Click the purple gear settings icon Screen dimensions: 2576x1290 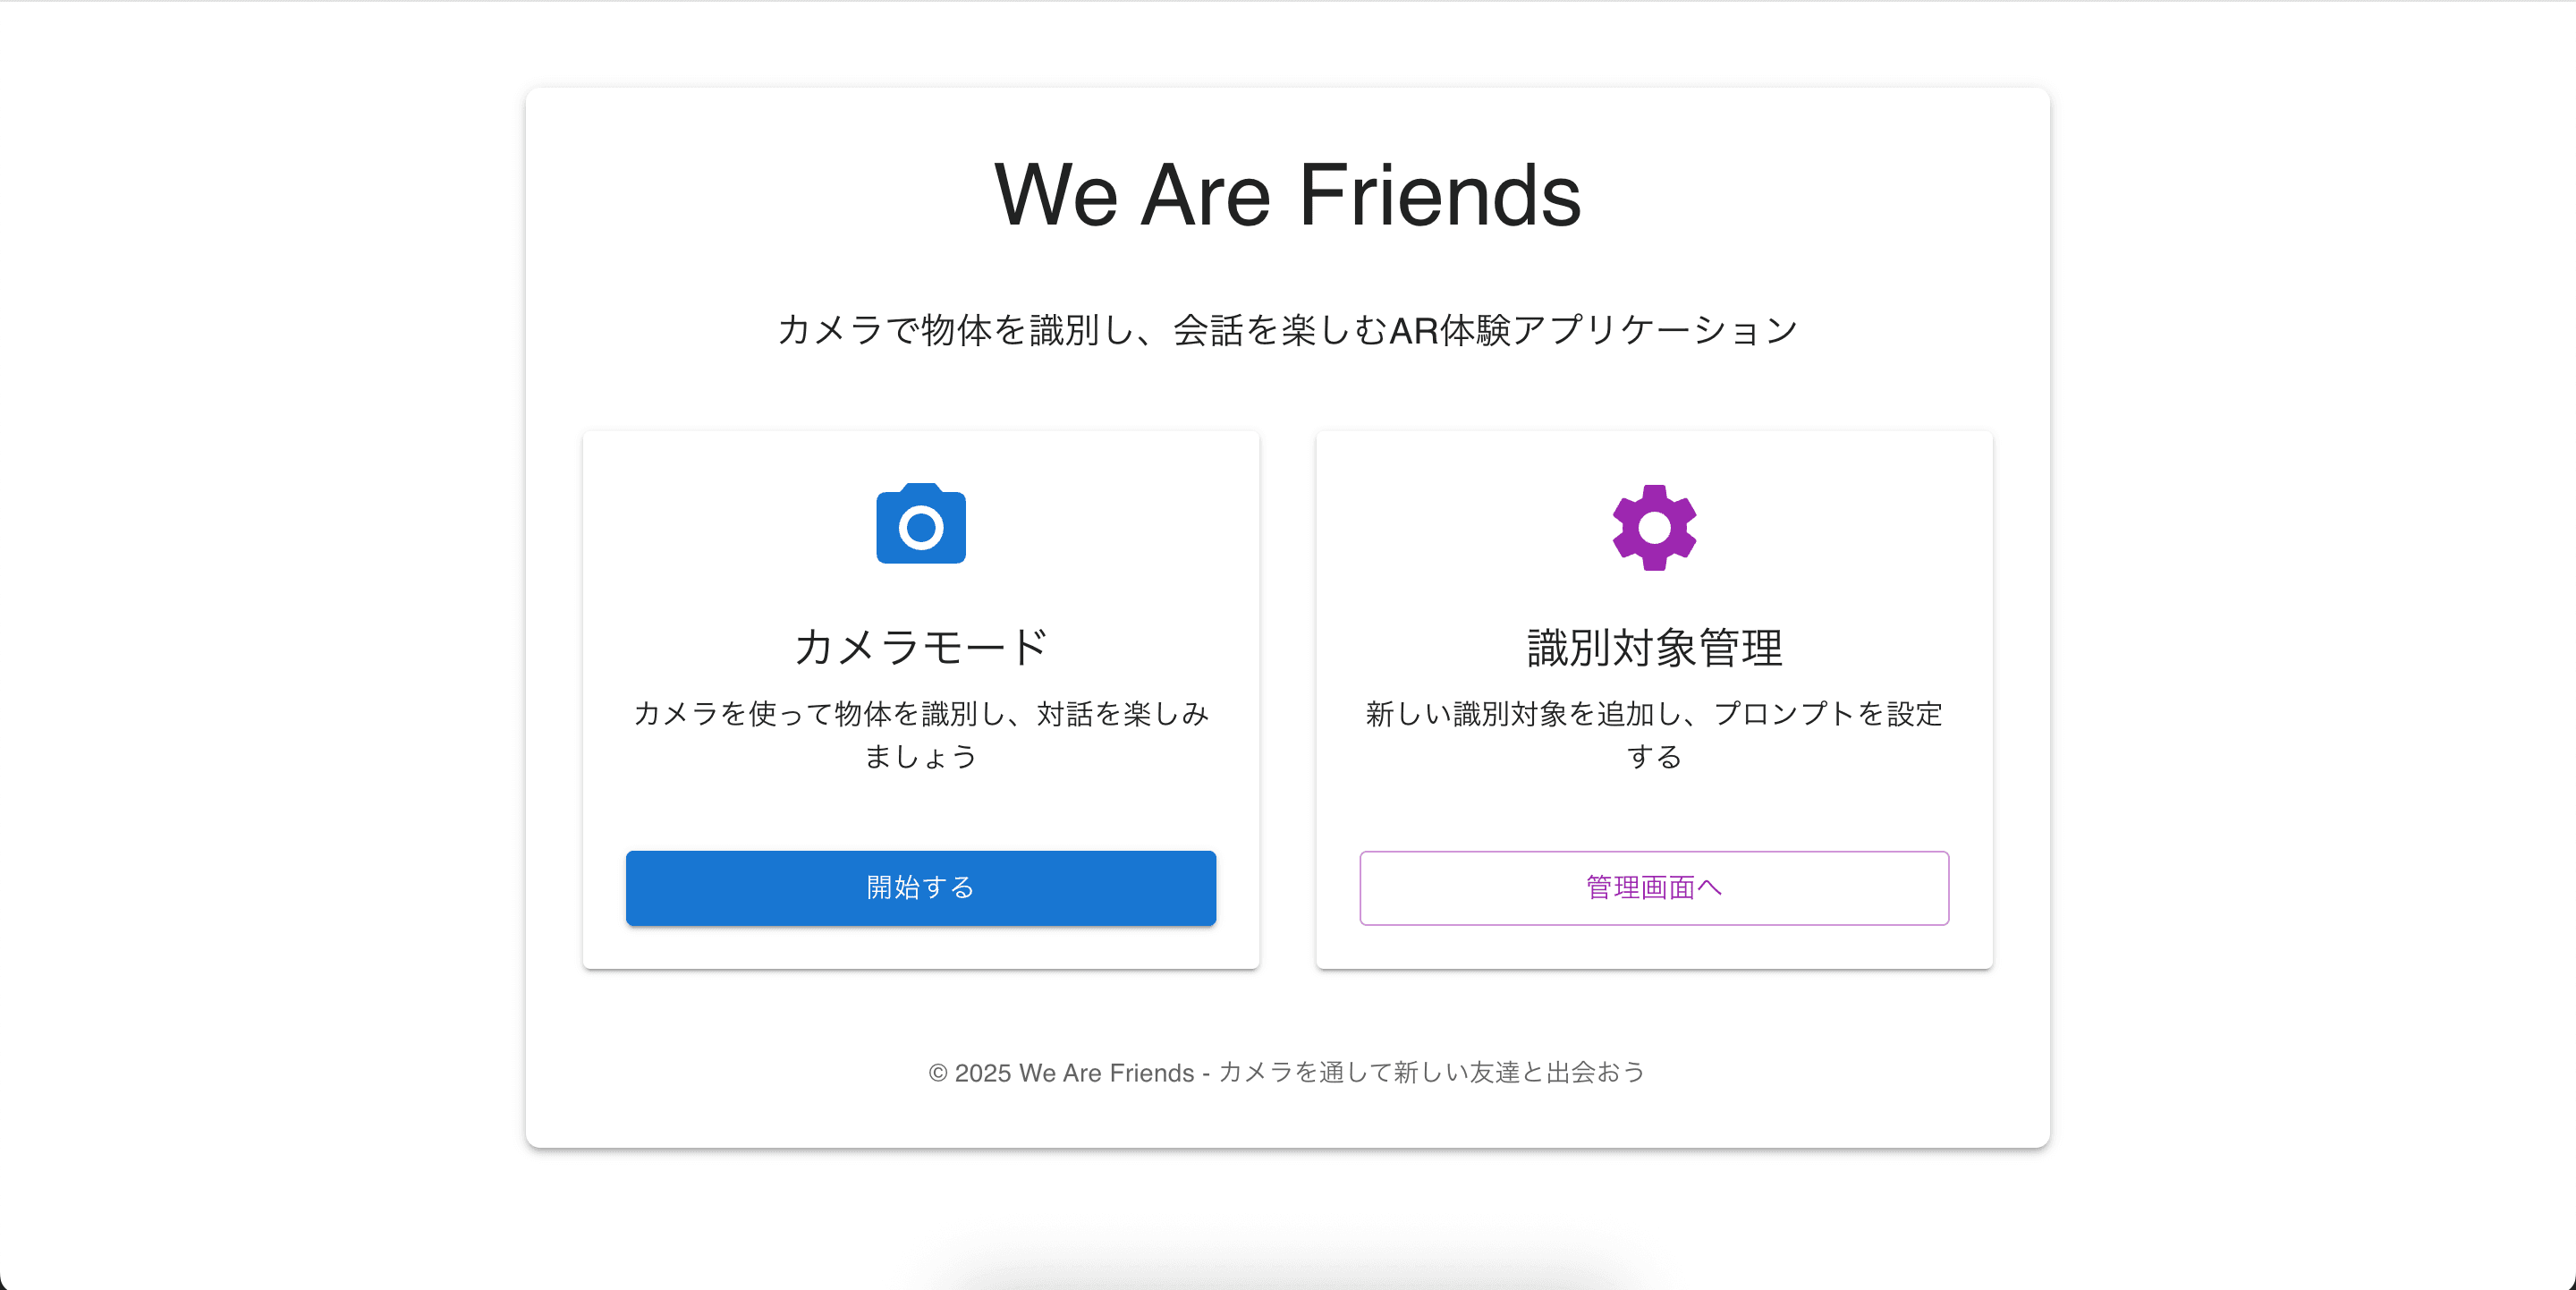pyautogui.click(x=1654, y=527)
